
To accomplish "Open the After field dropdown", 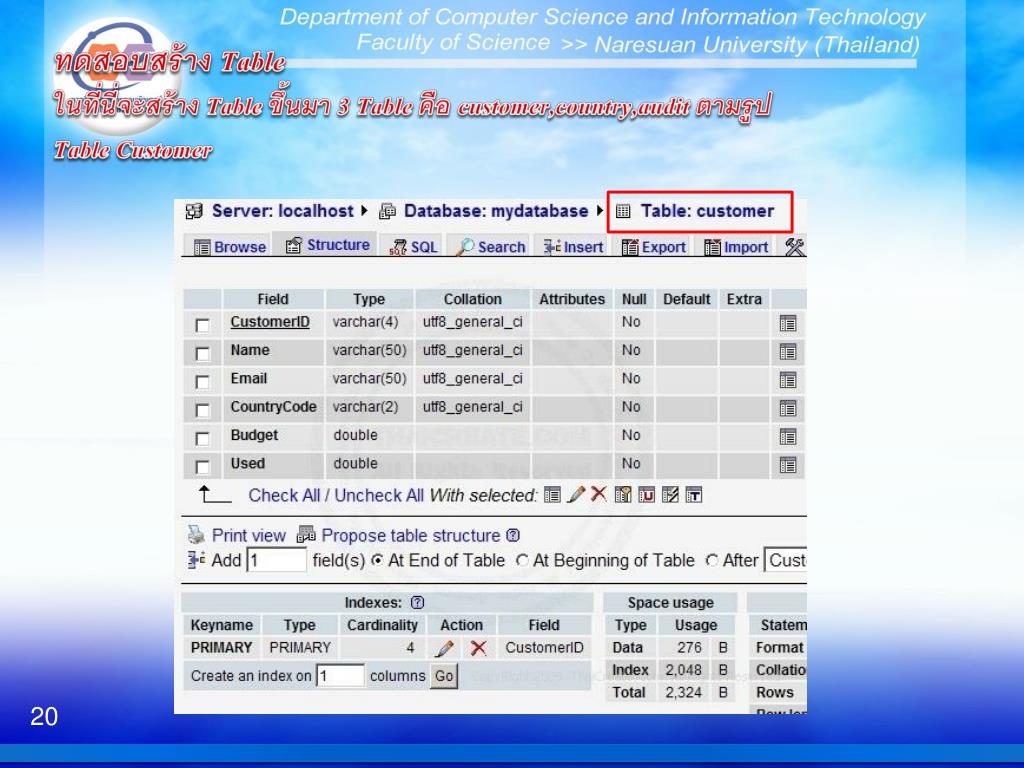I will (786, 560).
